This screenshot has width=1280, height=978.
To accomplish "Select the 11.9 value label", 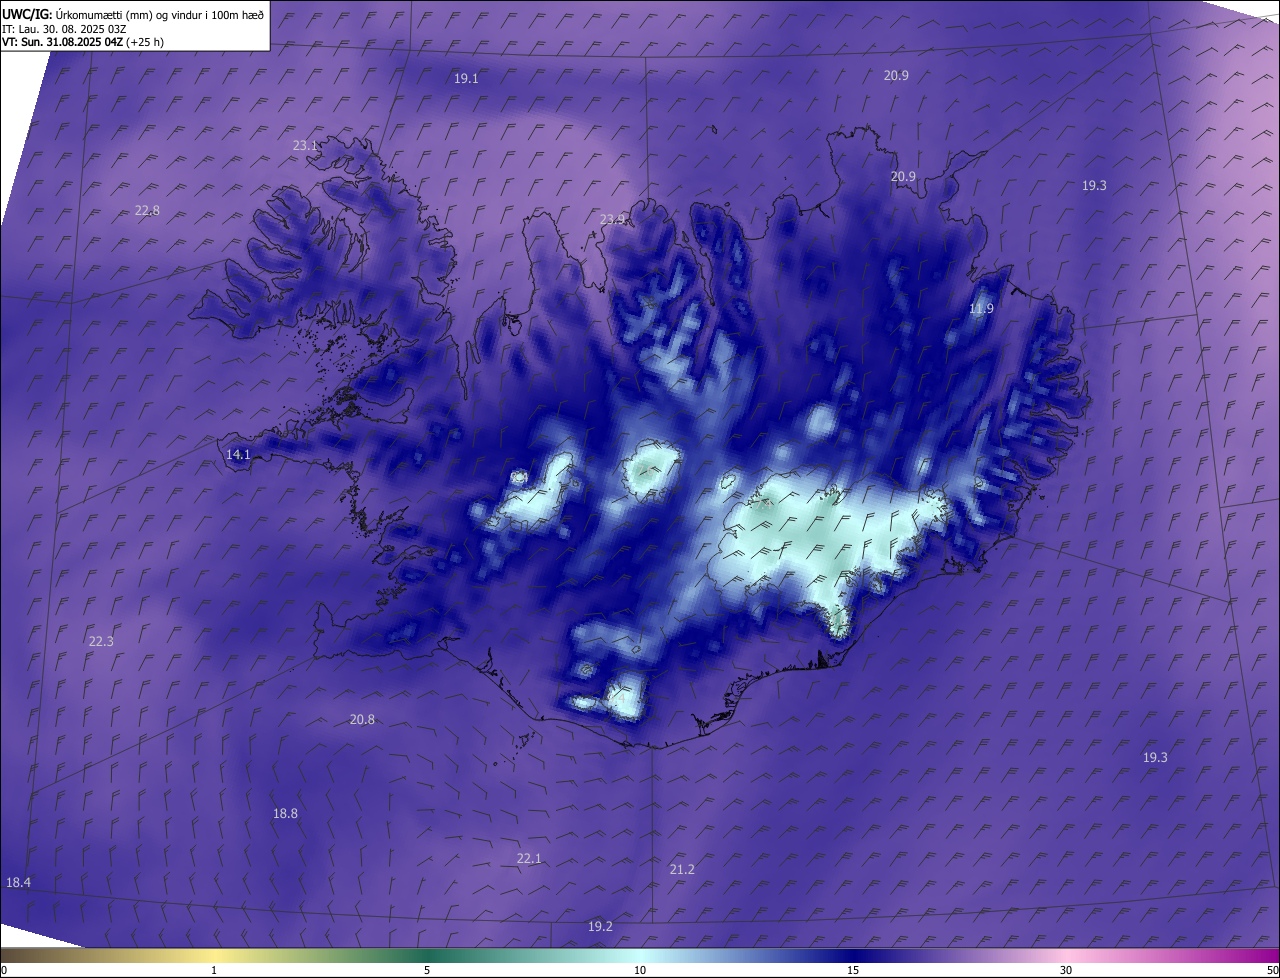I will [x=981, y=309].
